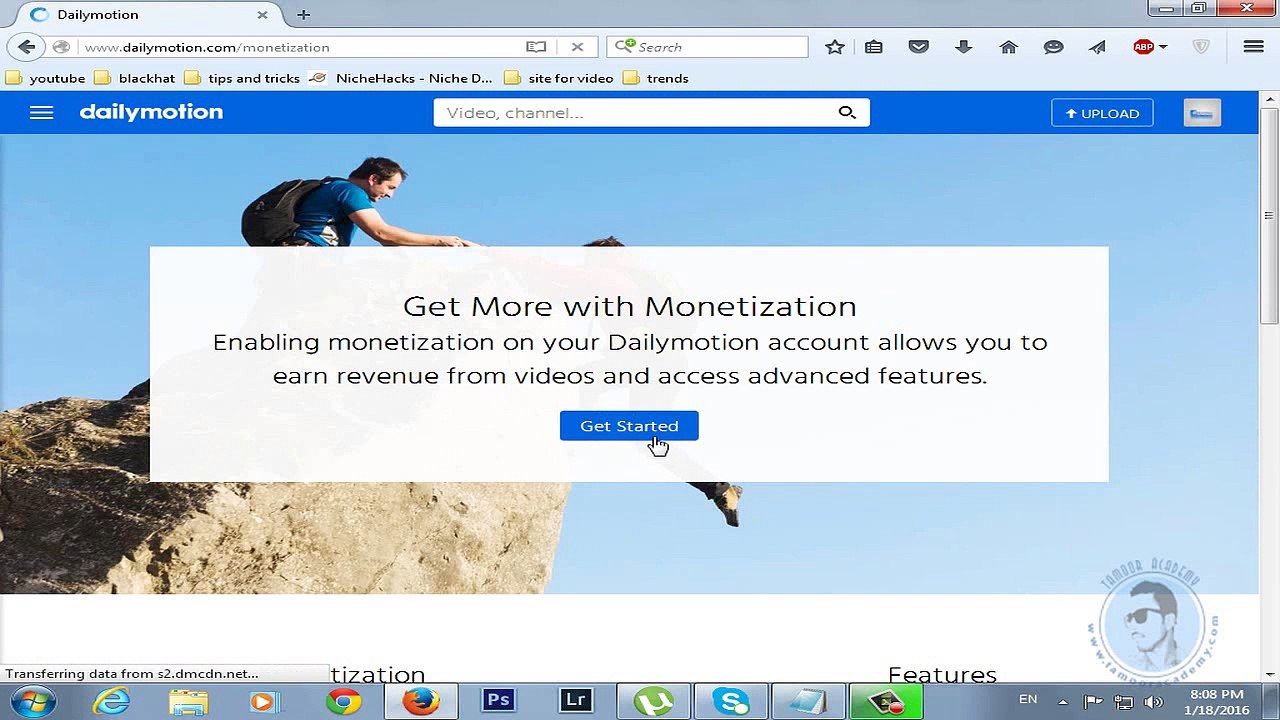Open a new browser tab
The image size is (1280, 720).
tap(303, 15)
